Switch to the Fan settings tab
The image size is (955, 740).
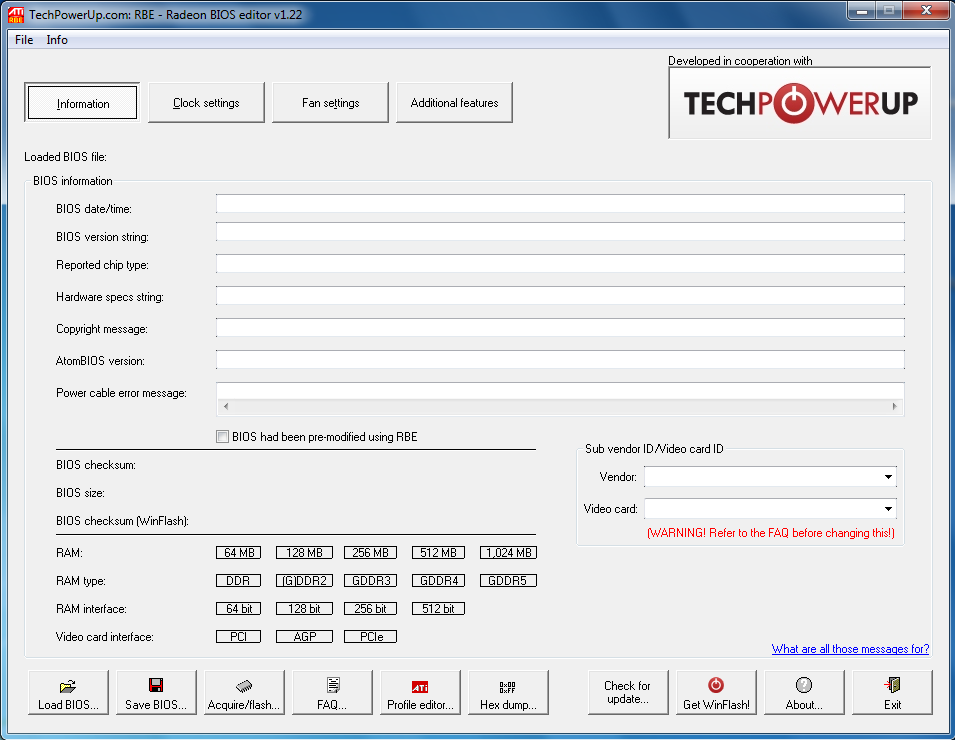click(x=330, y=102)
